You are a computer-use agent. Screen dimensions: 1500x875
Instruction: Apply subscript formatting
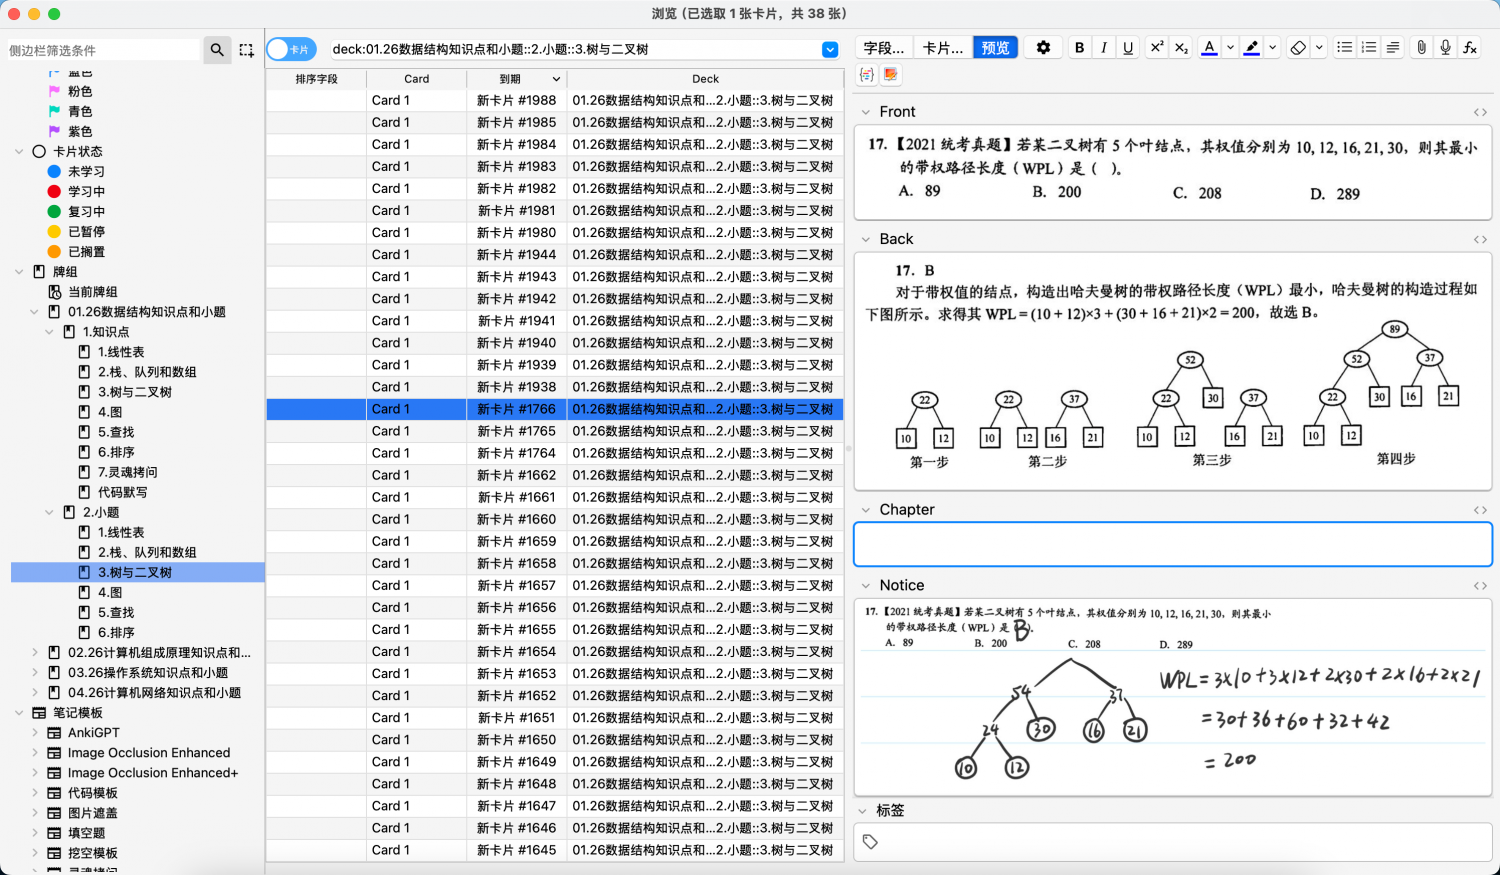pos(1181,47)
